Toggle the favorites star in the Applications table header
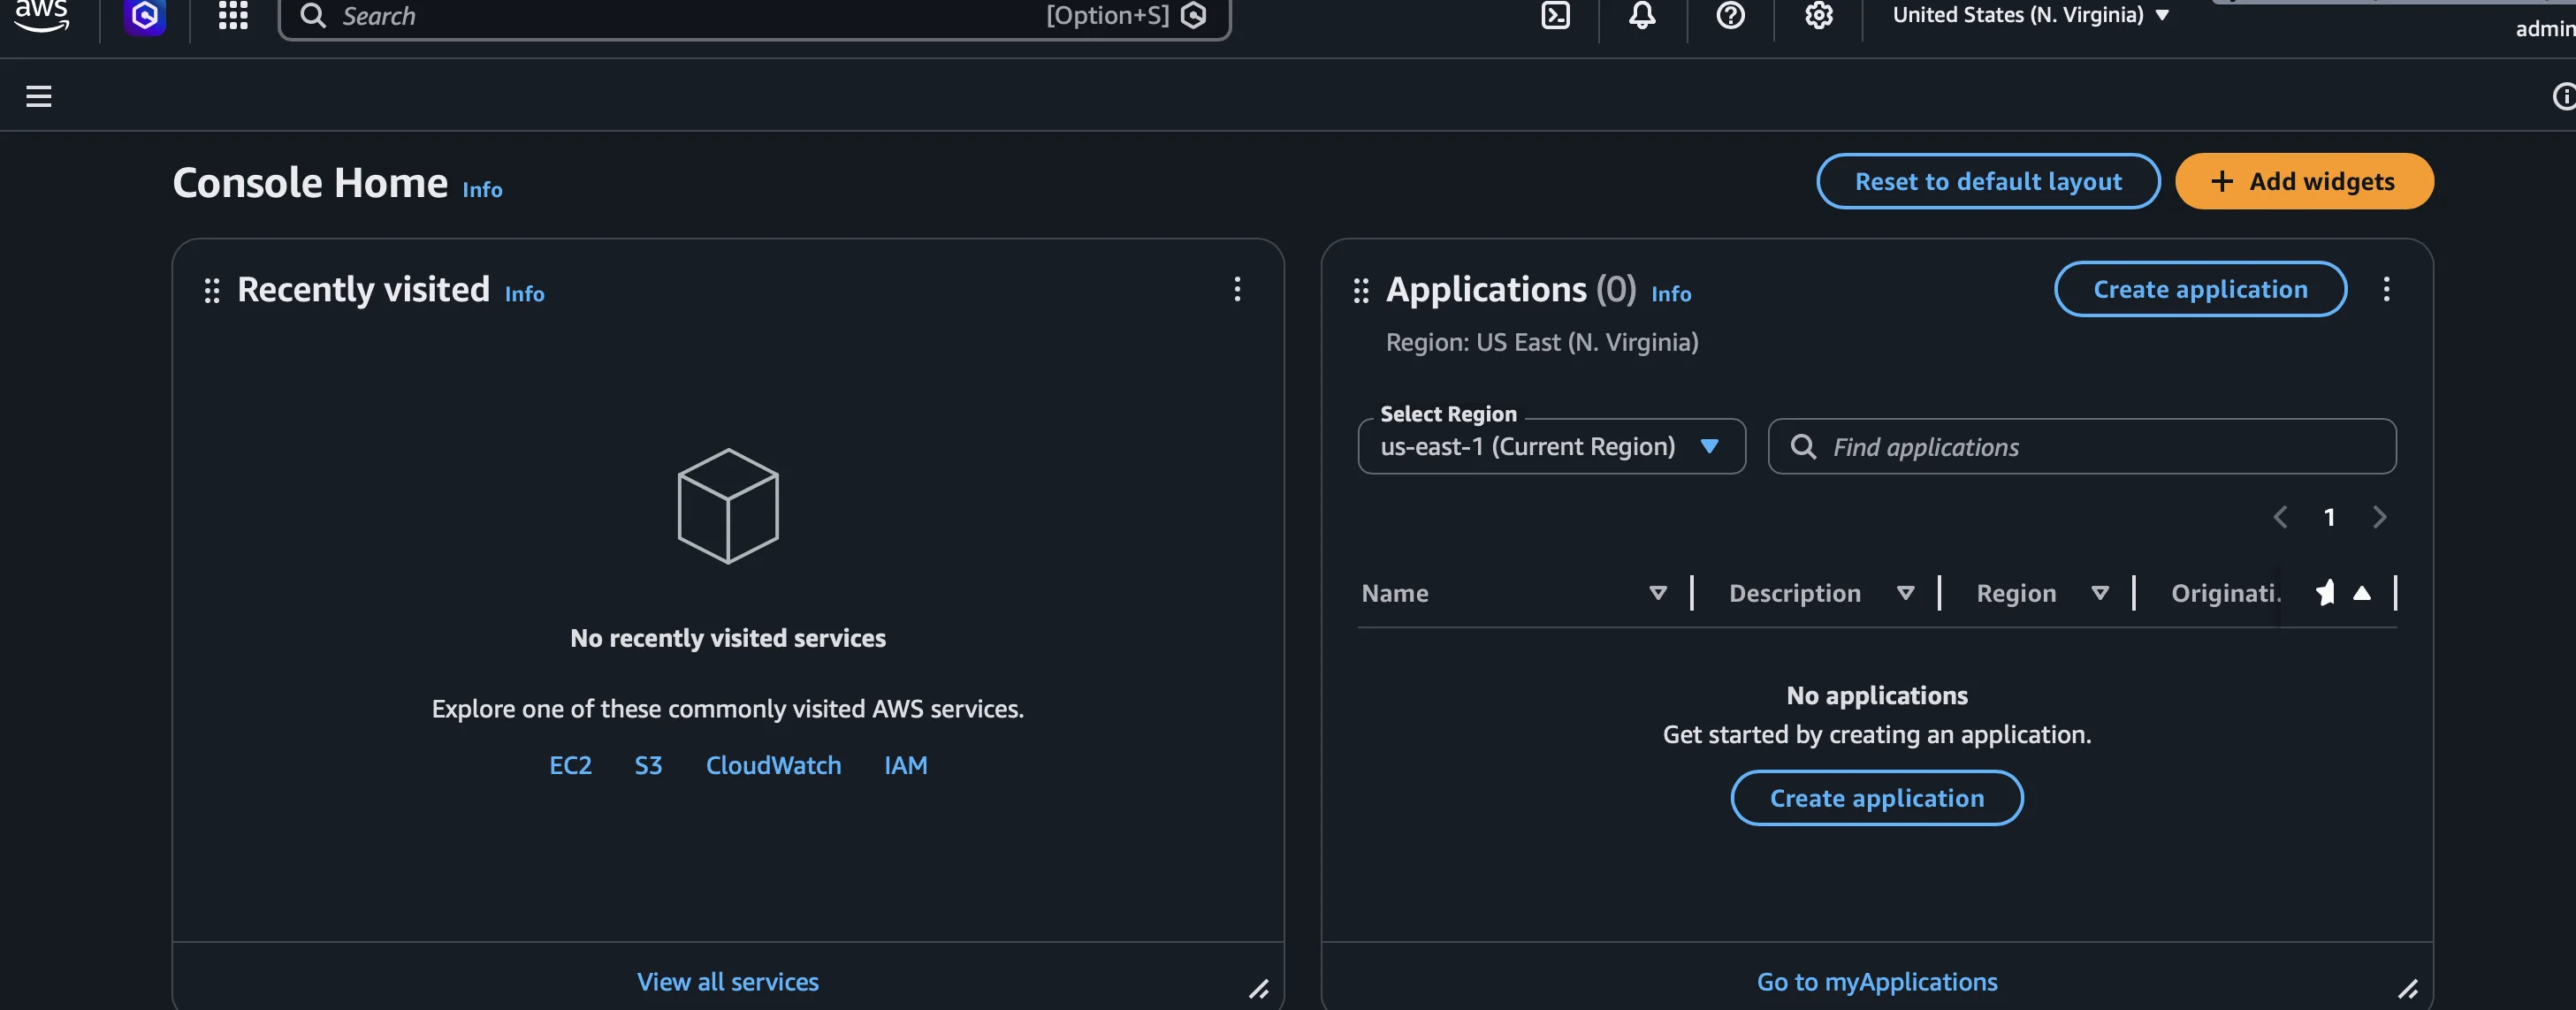 pos(2325,592)
